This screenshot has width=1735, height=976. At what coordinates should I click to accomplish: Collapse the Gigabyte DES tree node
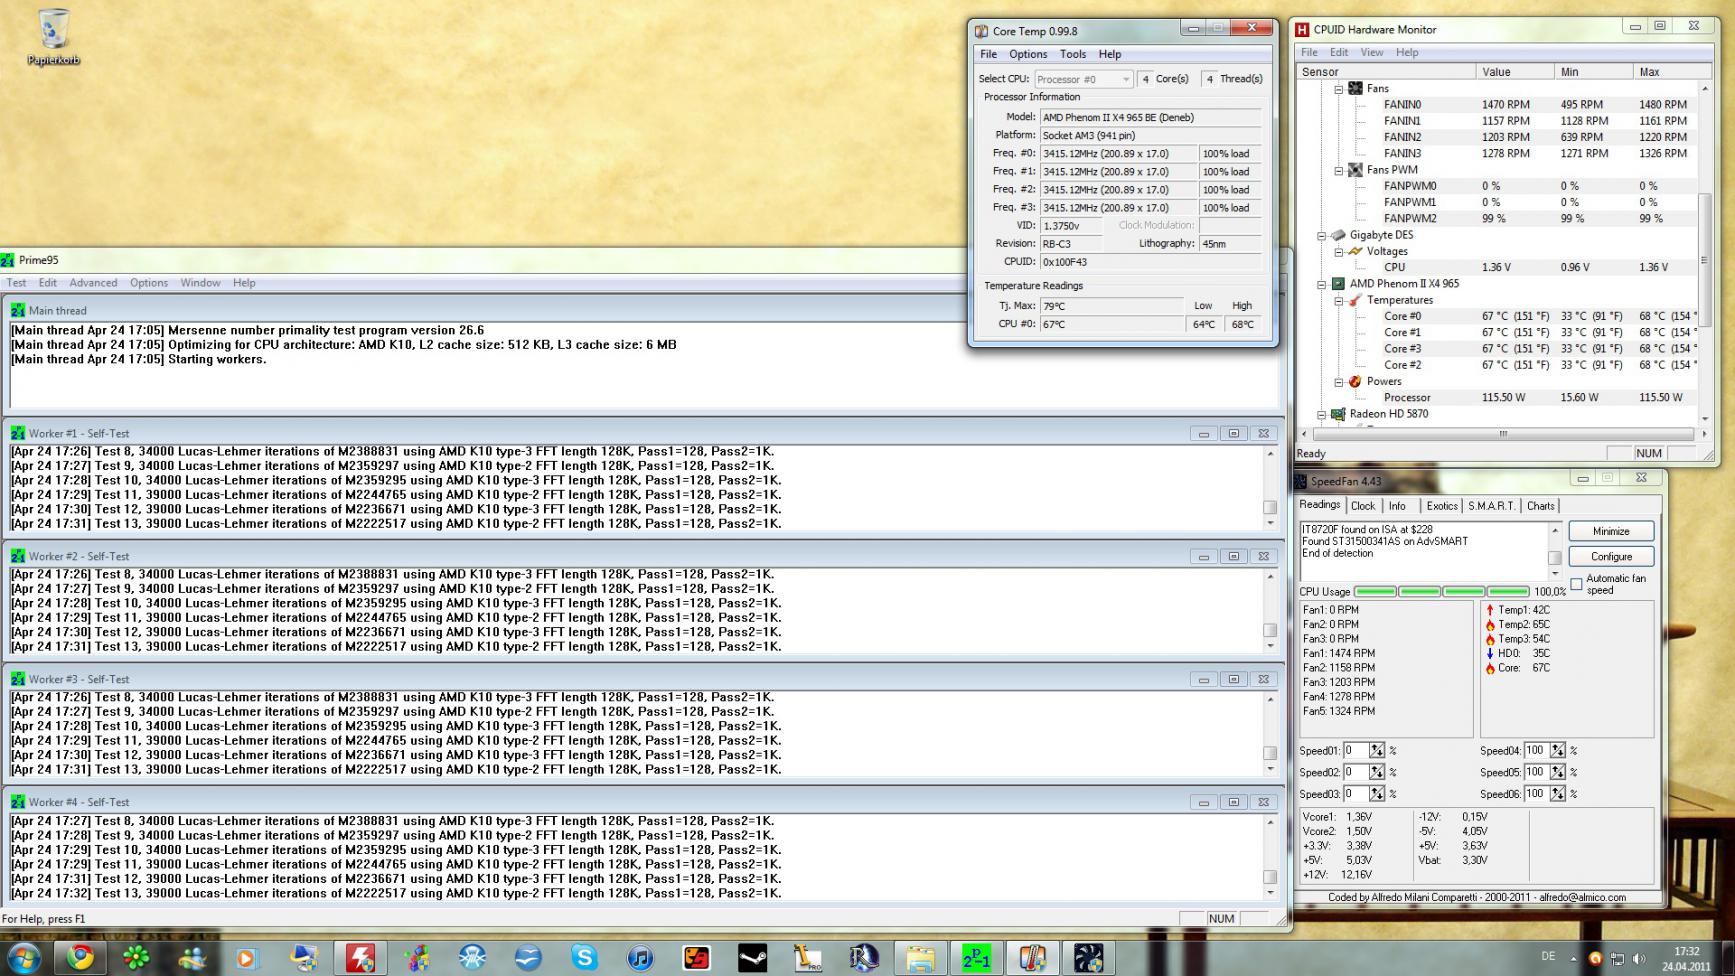[x=1321, y=236]
